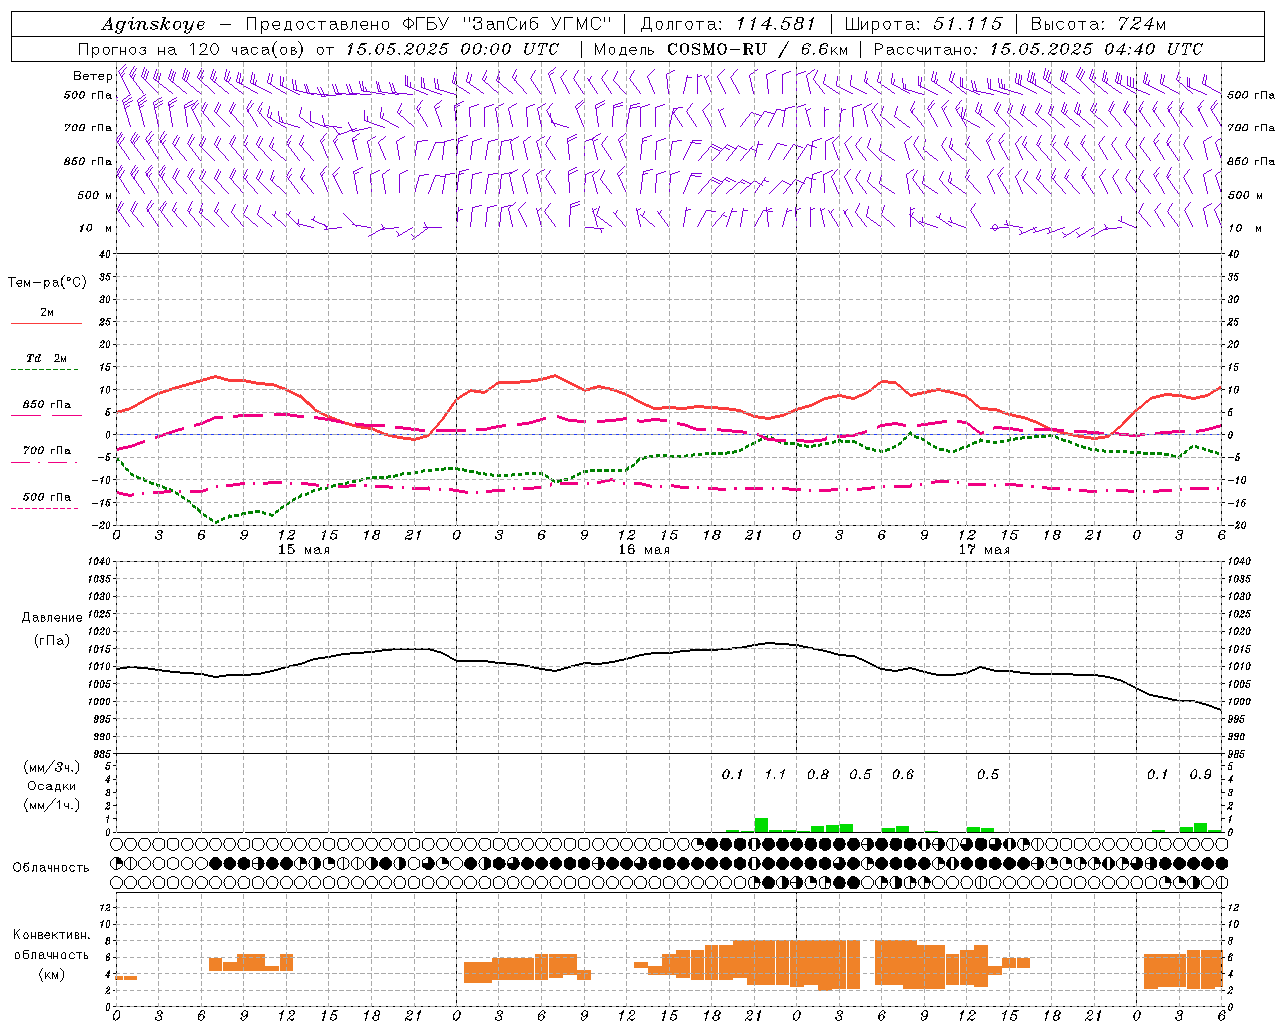Viewport: 1280px width, 1024px height.
Task: Click the Долгота: 114.581 header field
Action: tap(729, 24)
